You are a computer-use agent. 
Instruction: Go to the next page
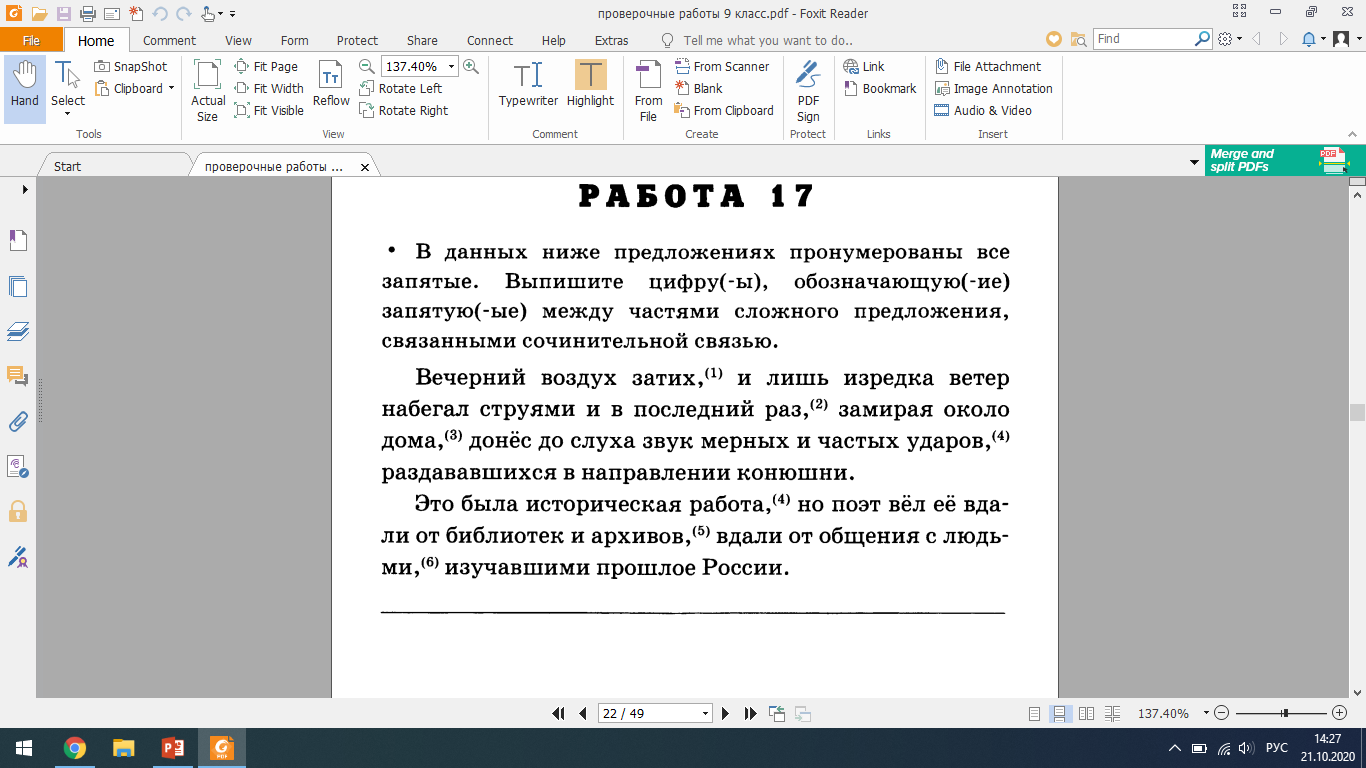[x=726, y=713]
